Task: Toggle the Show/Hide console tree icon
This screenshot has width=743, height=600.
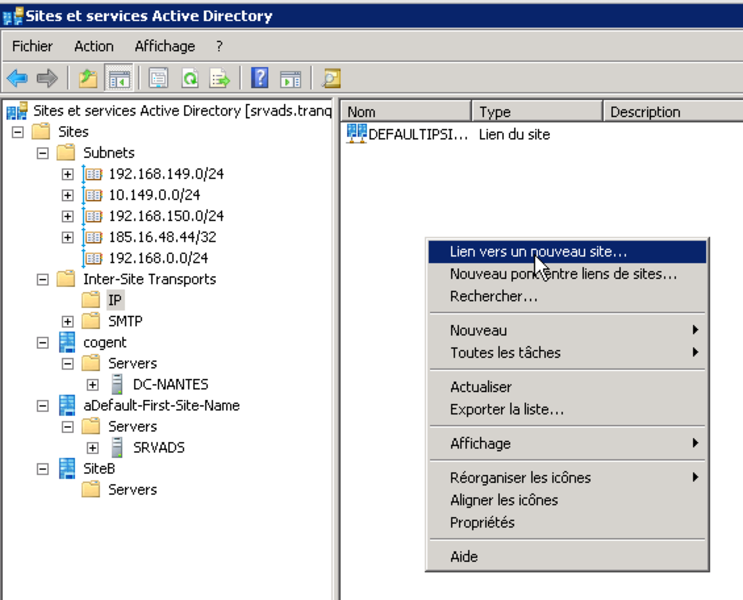Action: tap(119, 78)
